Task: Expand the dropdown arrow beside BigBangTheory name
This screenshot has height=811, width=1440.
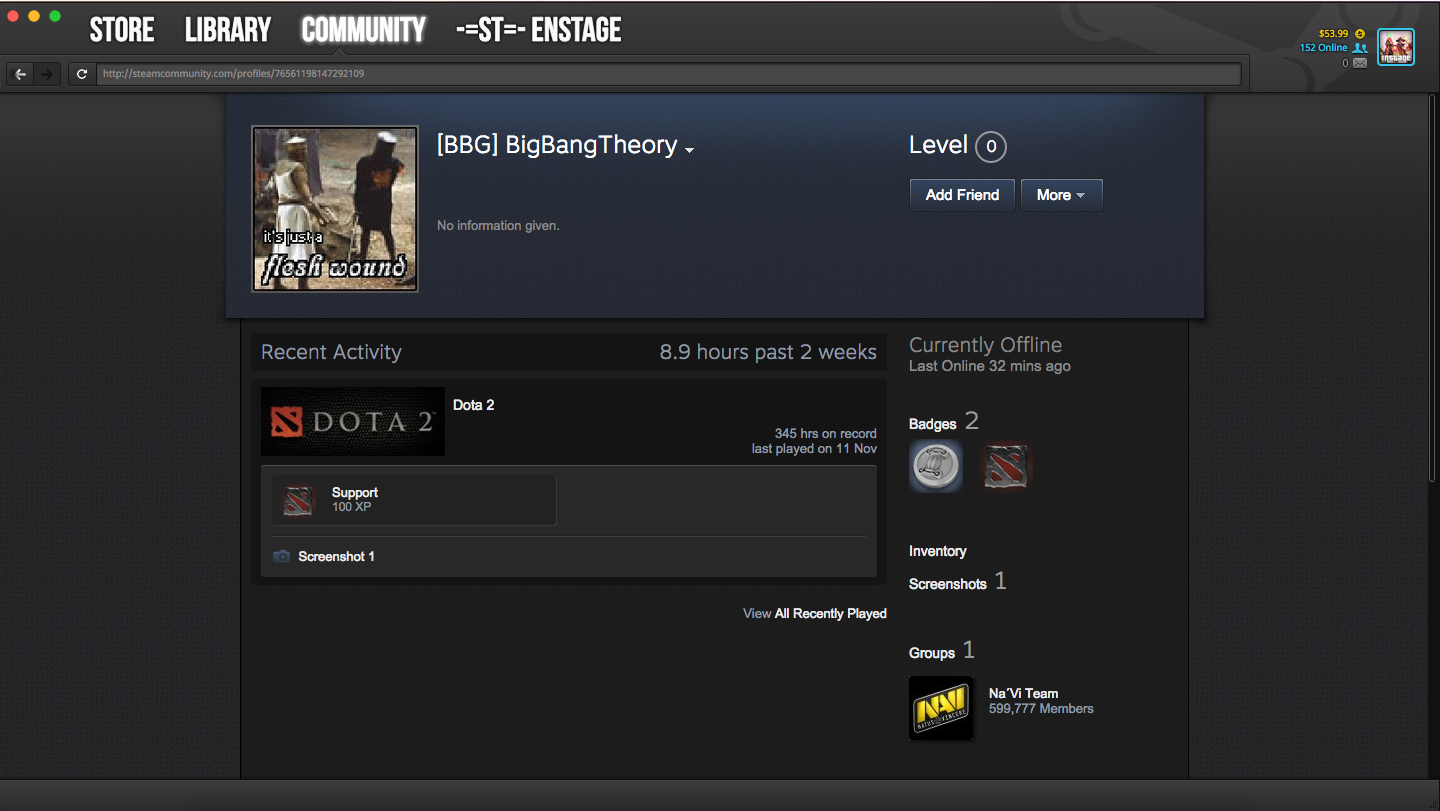Action: click(689, 149)
